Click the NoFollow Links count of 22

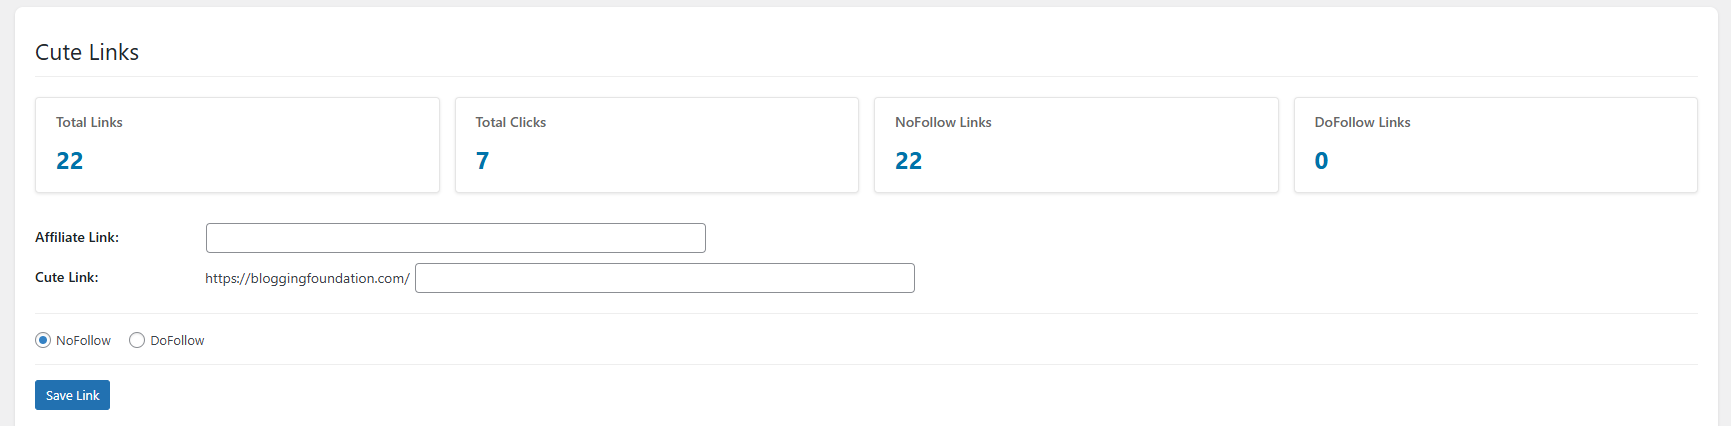click(908, 161)
